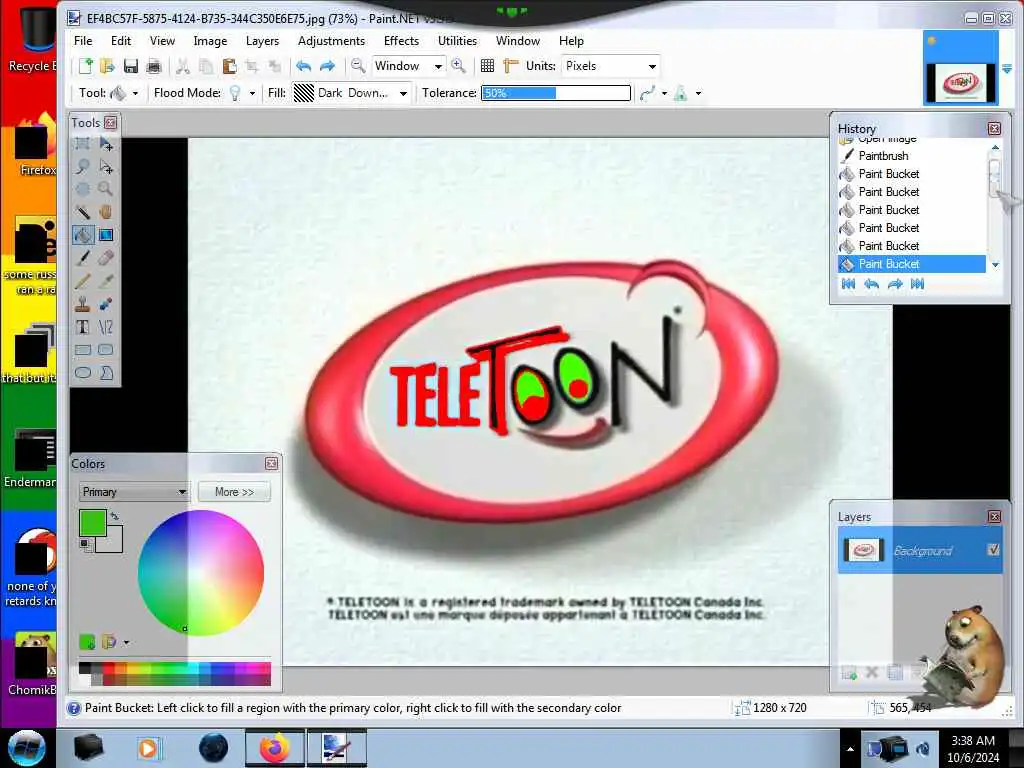The width and height of the screenshot is (1024, 768).
Task: Select the Eraser tool
Action: click(x=106, y=258)
